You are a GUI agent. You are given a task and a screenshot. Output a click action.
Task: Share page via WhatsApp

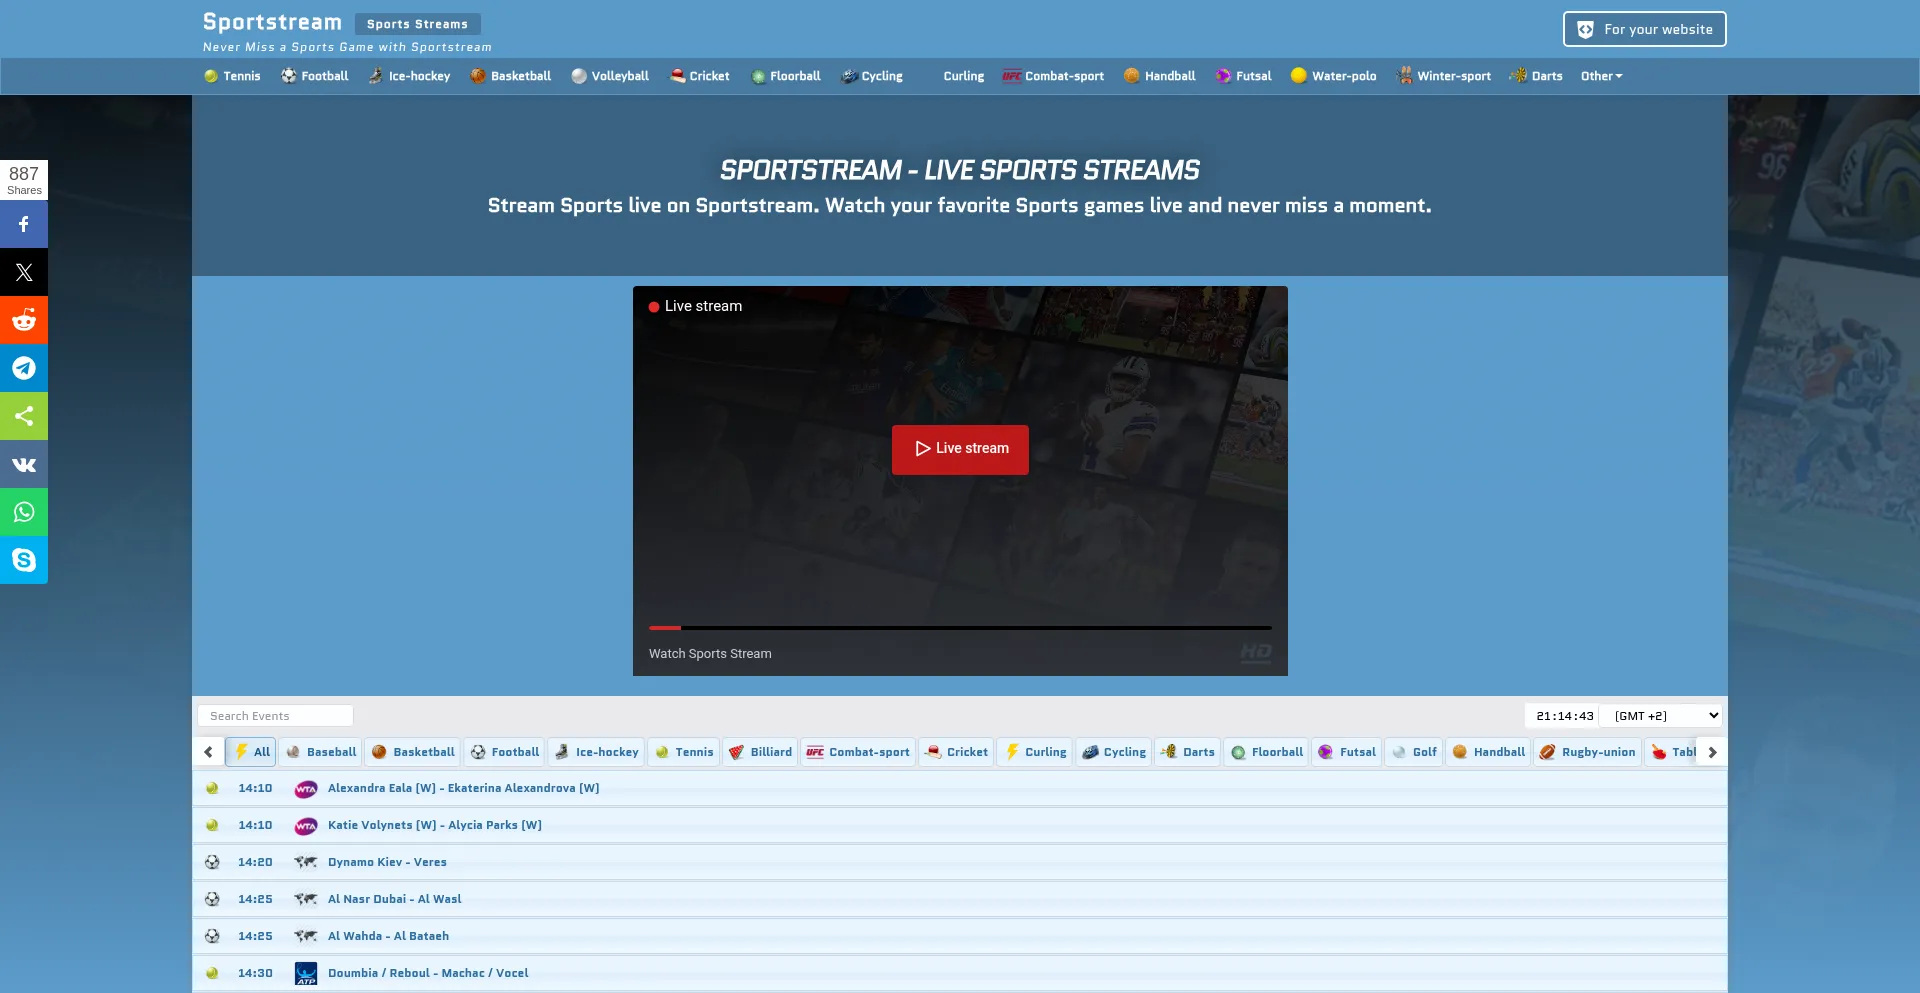coord(24,512)
